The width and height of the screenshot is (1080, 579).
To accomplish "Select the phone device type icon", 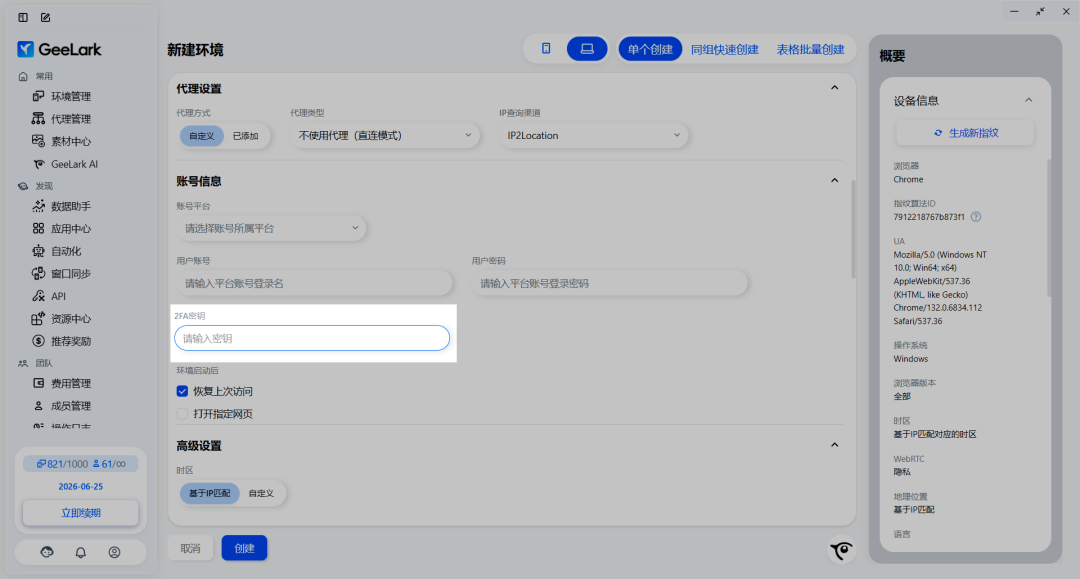I will click(x=546, y=49).
